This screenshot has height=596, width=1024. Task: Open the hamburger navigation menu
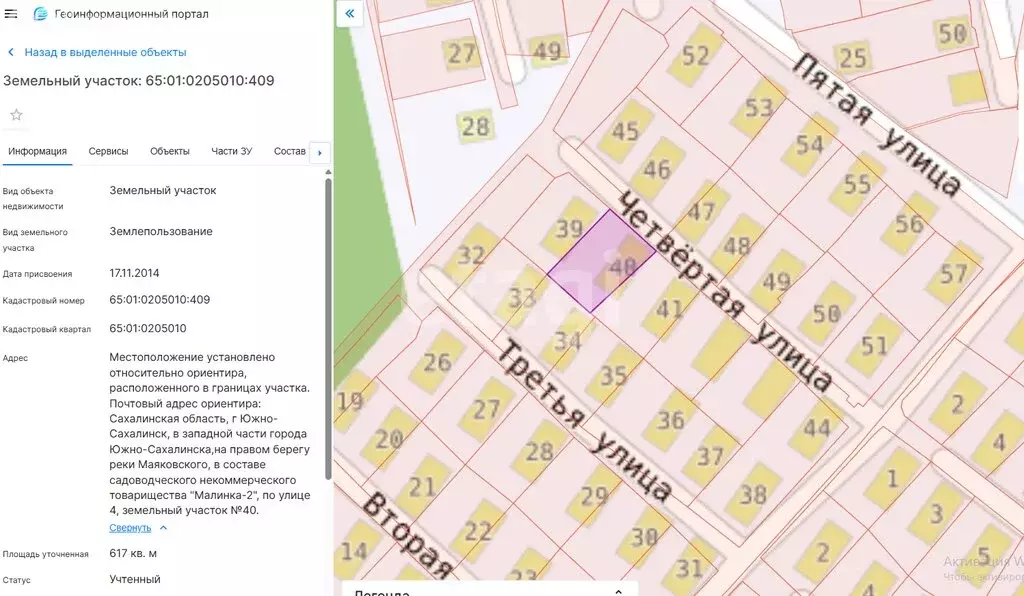13,13
